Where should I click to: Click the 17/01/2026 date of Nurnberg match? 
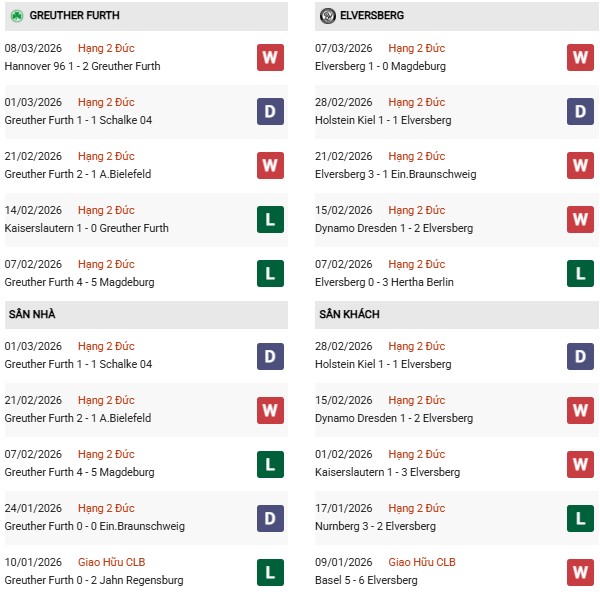[x=345, y=508]
